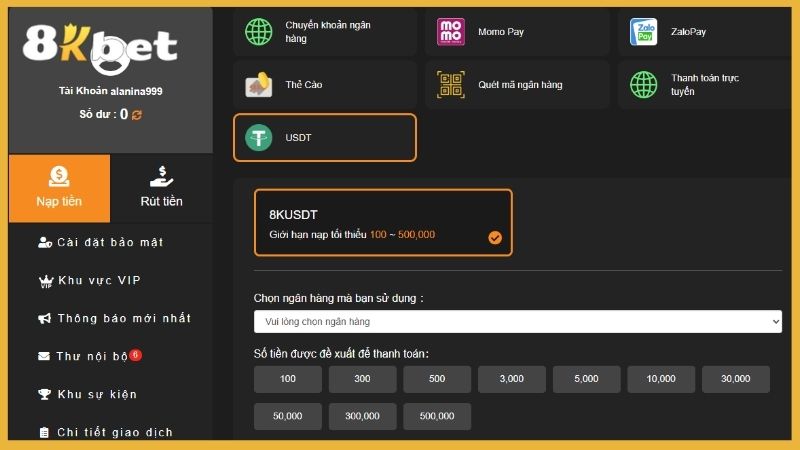Choose suggested amount 100
800x450 pixels.
click(x=288, y=379)
